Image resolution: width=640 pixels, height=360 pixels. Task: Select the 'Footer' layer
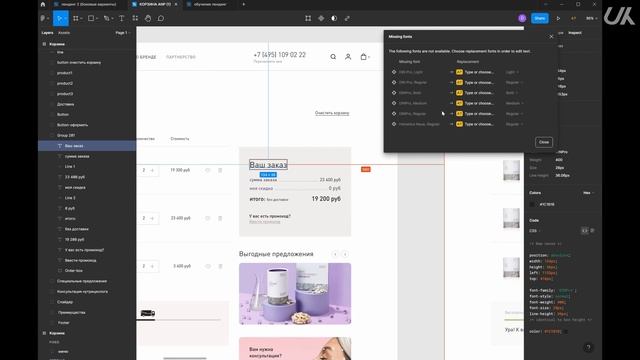pos(87,323)
